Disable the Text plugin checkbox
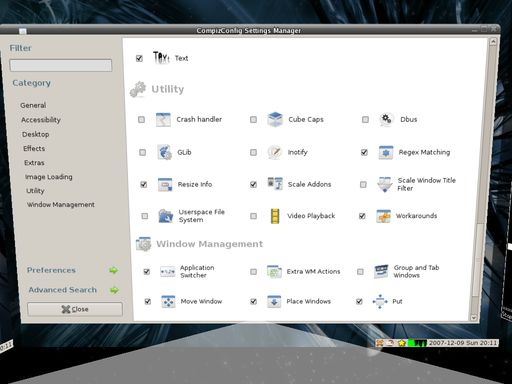The image size is (512, 384). 139,58
